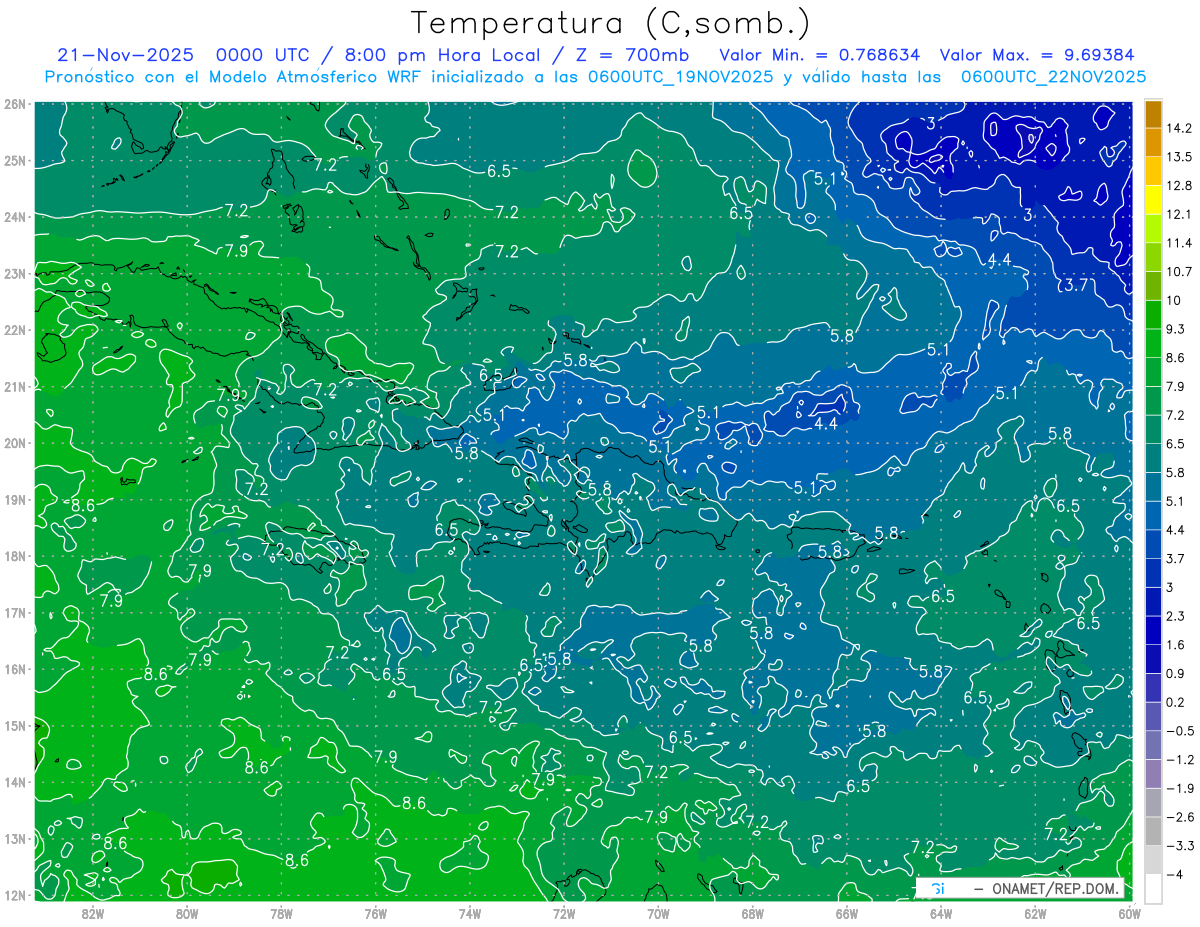Click the colorbar label "-1.9"

(1181, 788)
